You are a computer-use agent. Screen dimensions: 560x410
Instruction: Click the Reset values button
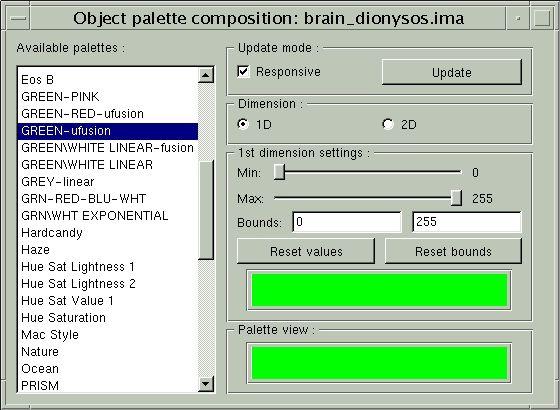point(306,251)
